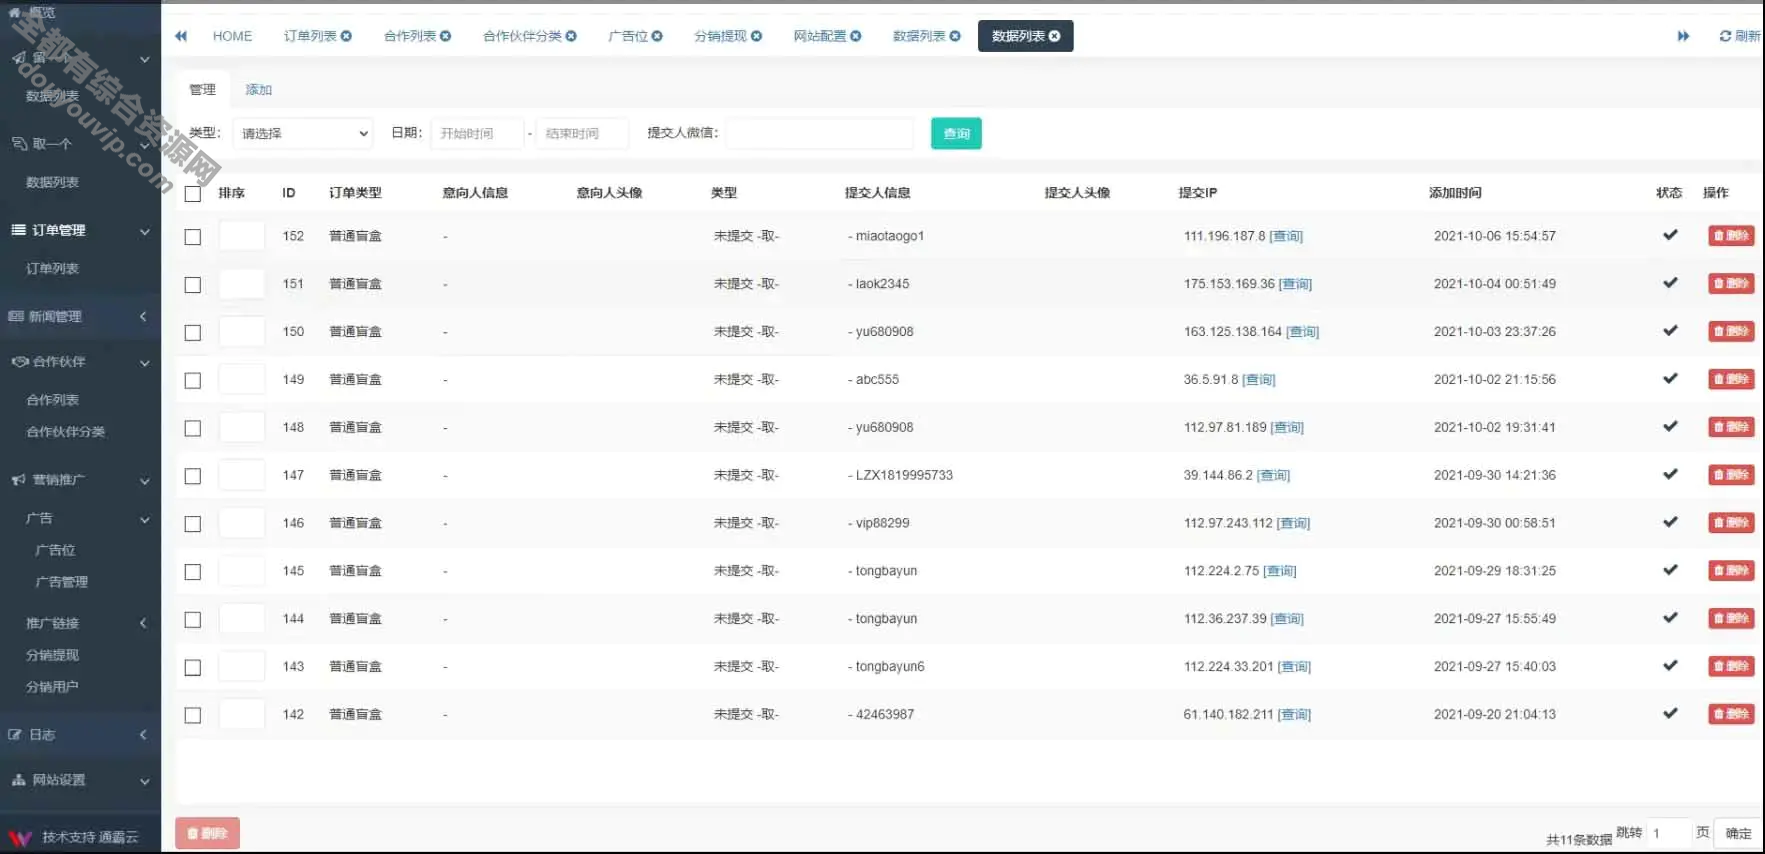Collapse the 广告 sidebar submenu
Screen dimensions: 1765x854
tap(80, 518)
